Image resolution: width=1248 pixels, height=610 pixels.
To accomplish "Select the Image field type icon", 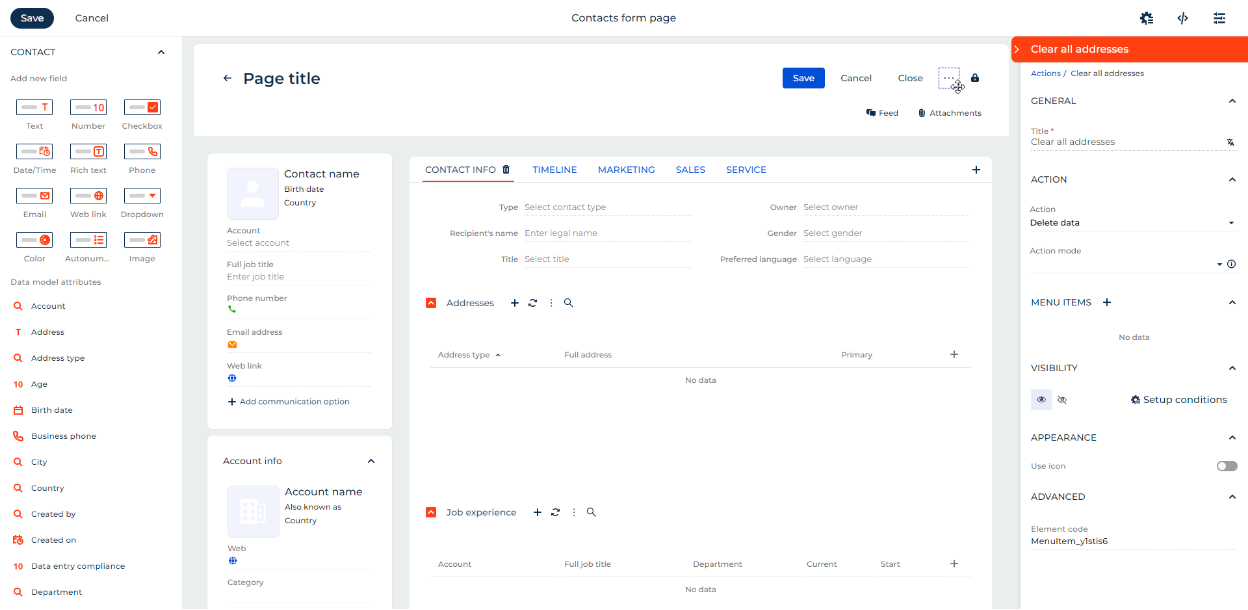I will (x=141, y=239).
